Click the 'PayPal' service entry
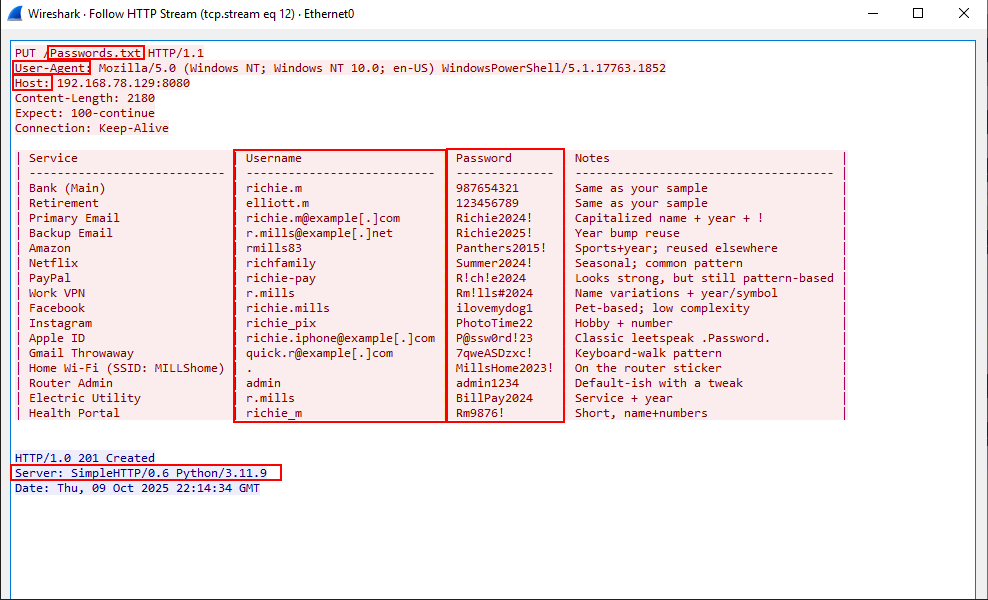The height and width of the screenshot is (600, 988). 50,278
